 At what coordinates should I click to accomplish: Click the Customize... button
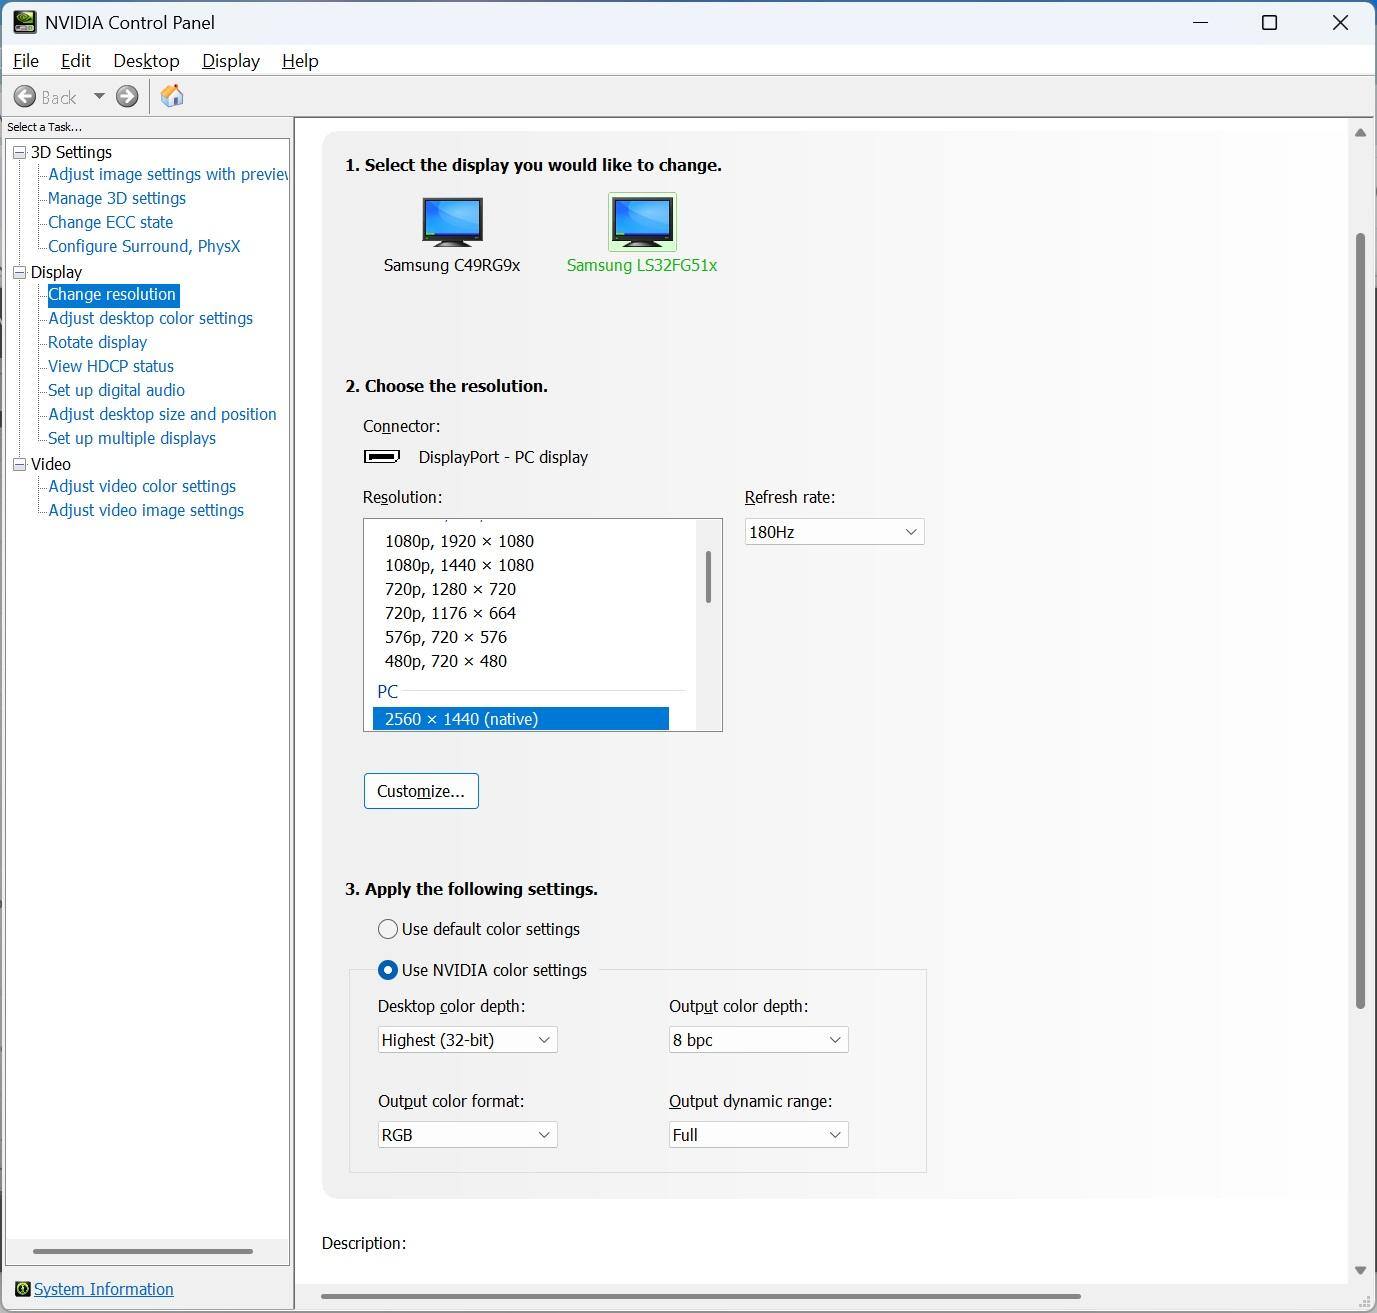[x=421, y=791]
